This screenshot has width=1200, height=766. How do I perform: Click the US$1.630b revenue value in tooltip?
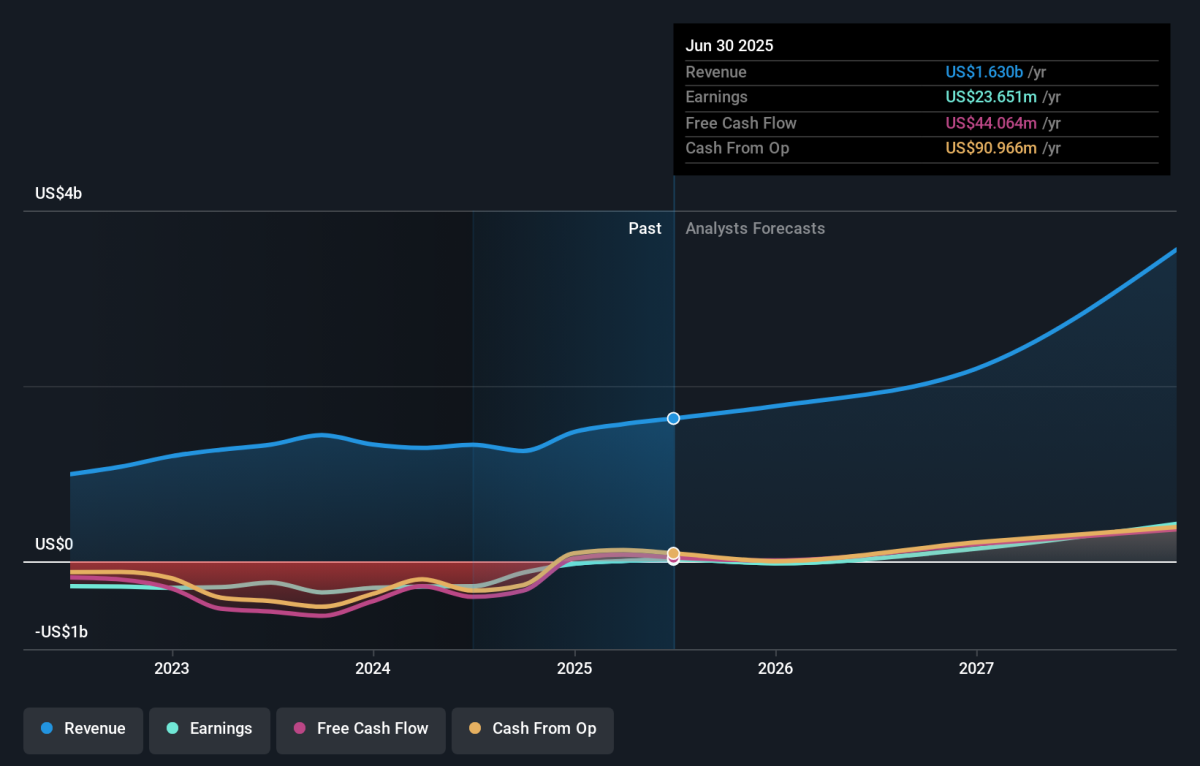click(x=984, y=72)
